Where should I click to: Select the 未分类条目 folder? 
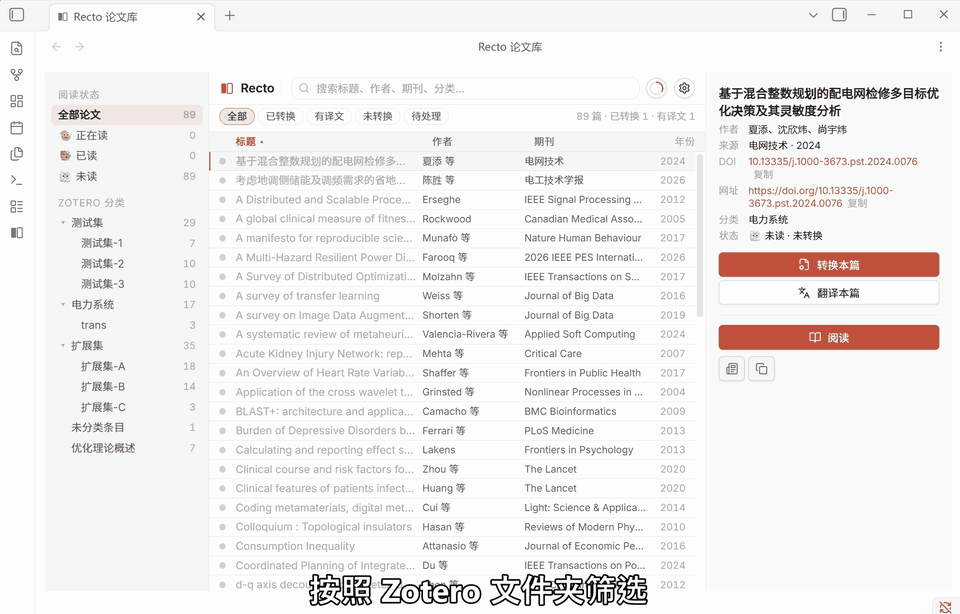pos(127,427)
